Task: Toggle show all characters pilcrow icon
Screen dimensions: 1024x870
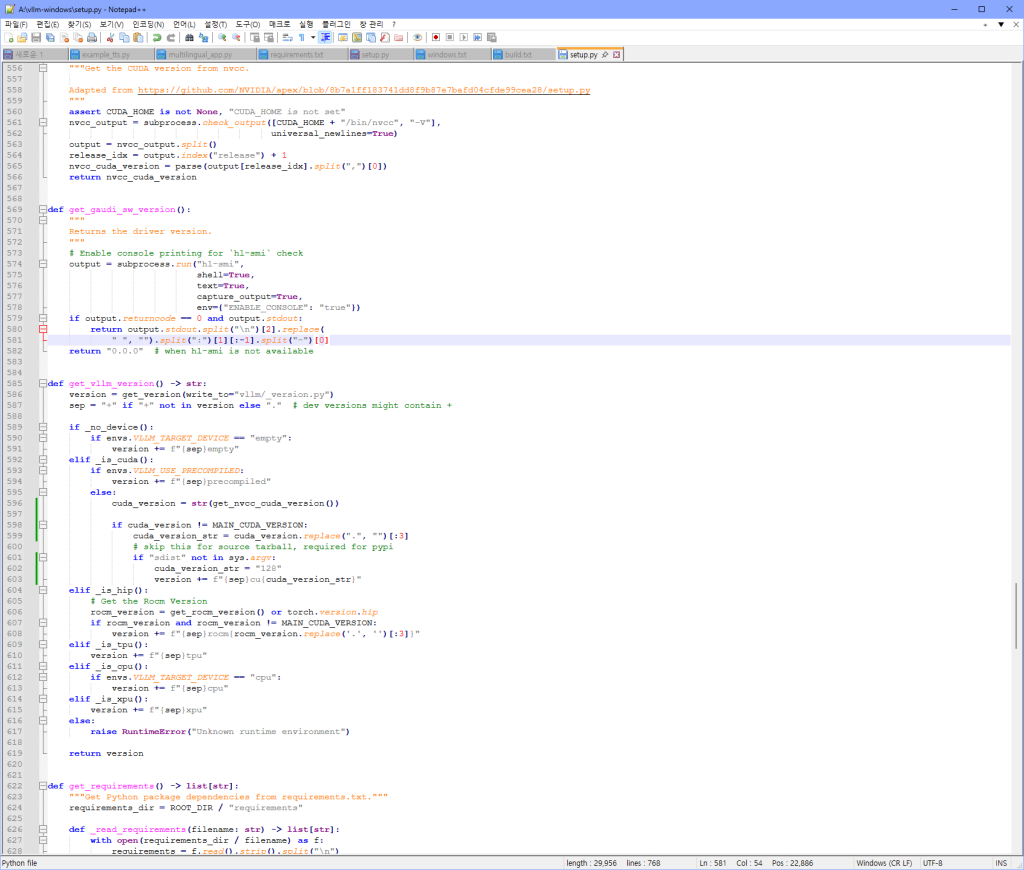Action: pos(300,38)
